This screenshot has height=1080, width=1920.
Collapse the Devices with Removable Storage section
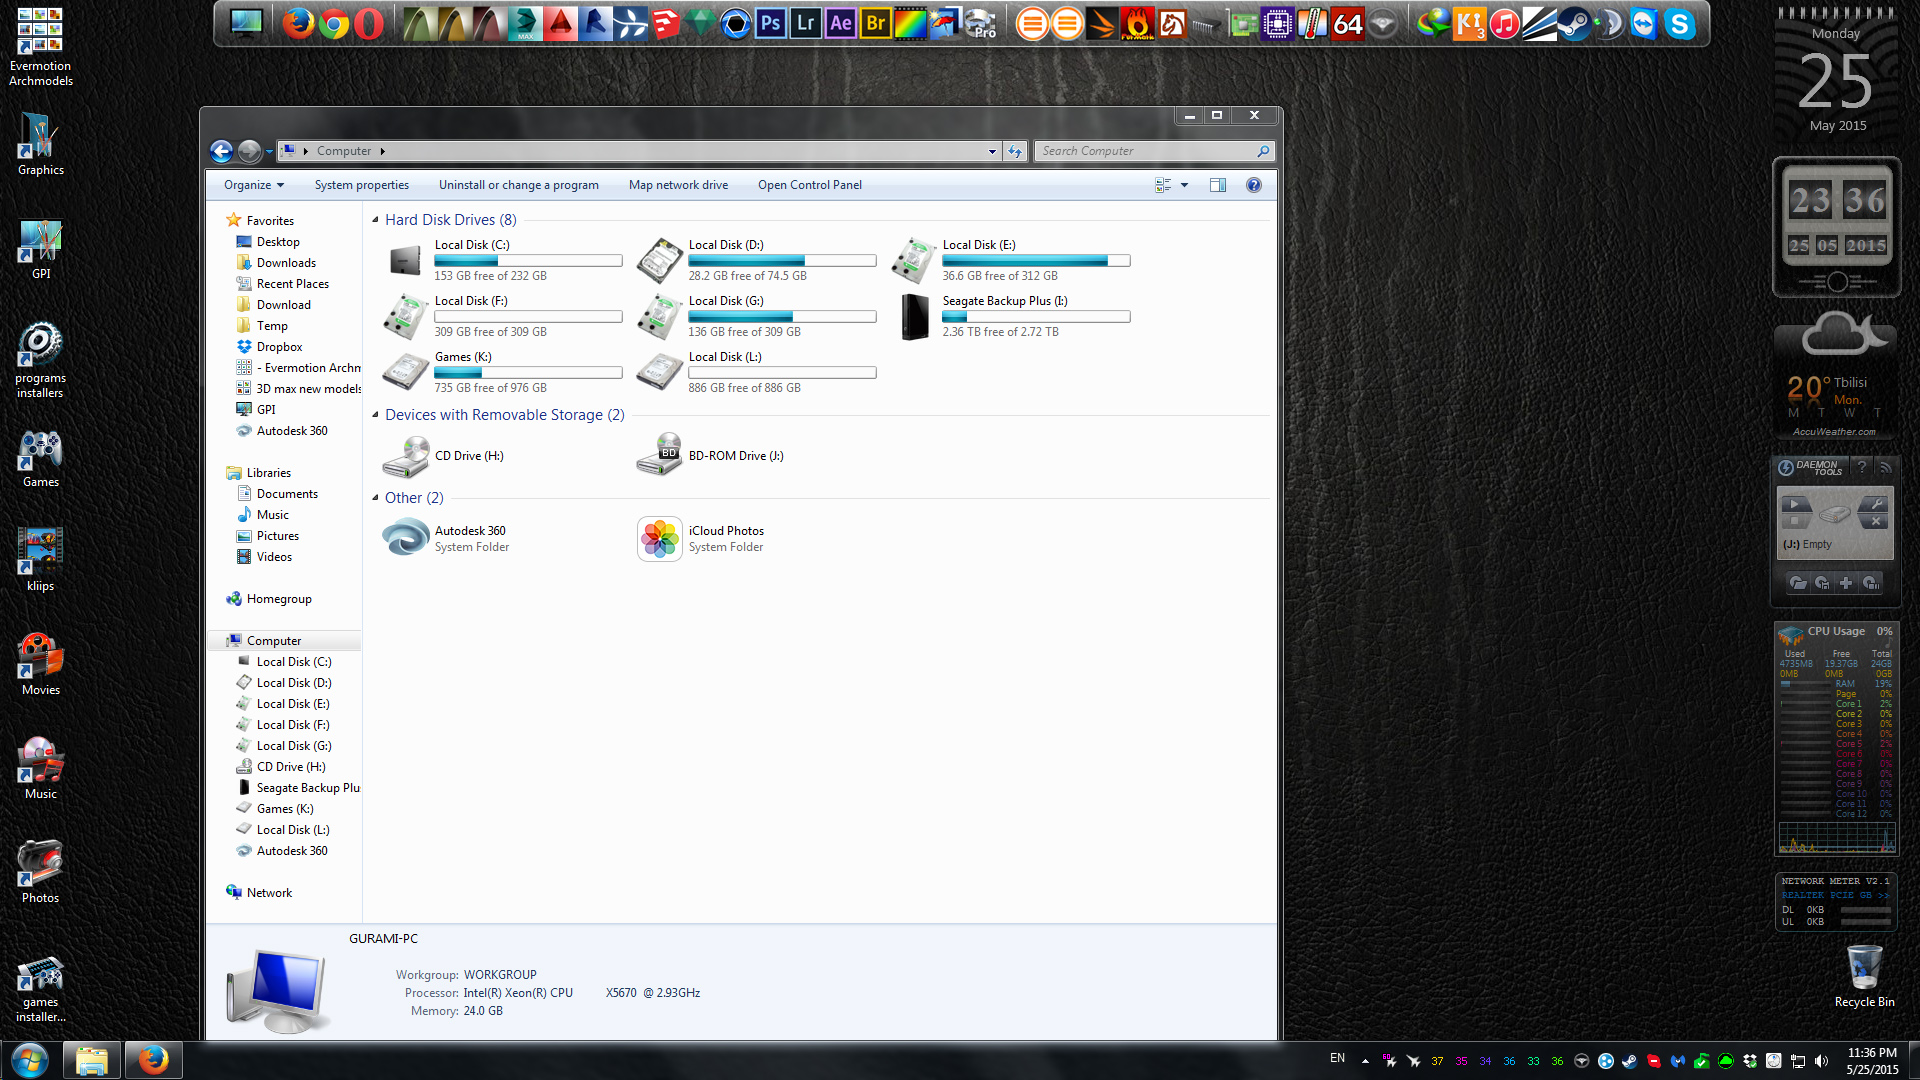(x=373, y=414)
